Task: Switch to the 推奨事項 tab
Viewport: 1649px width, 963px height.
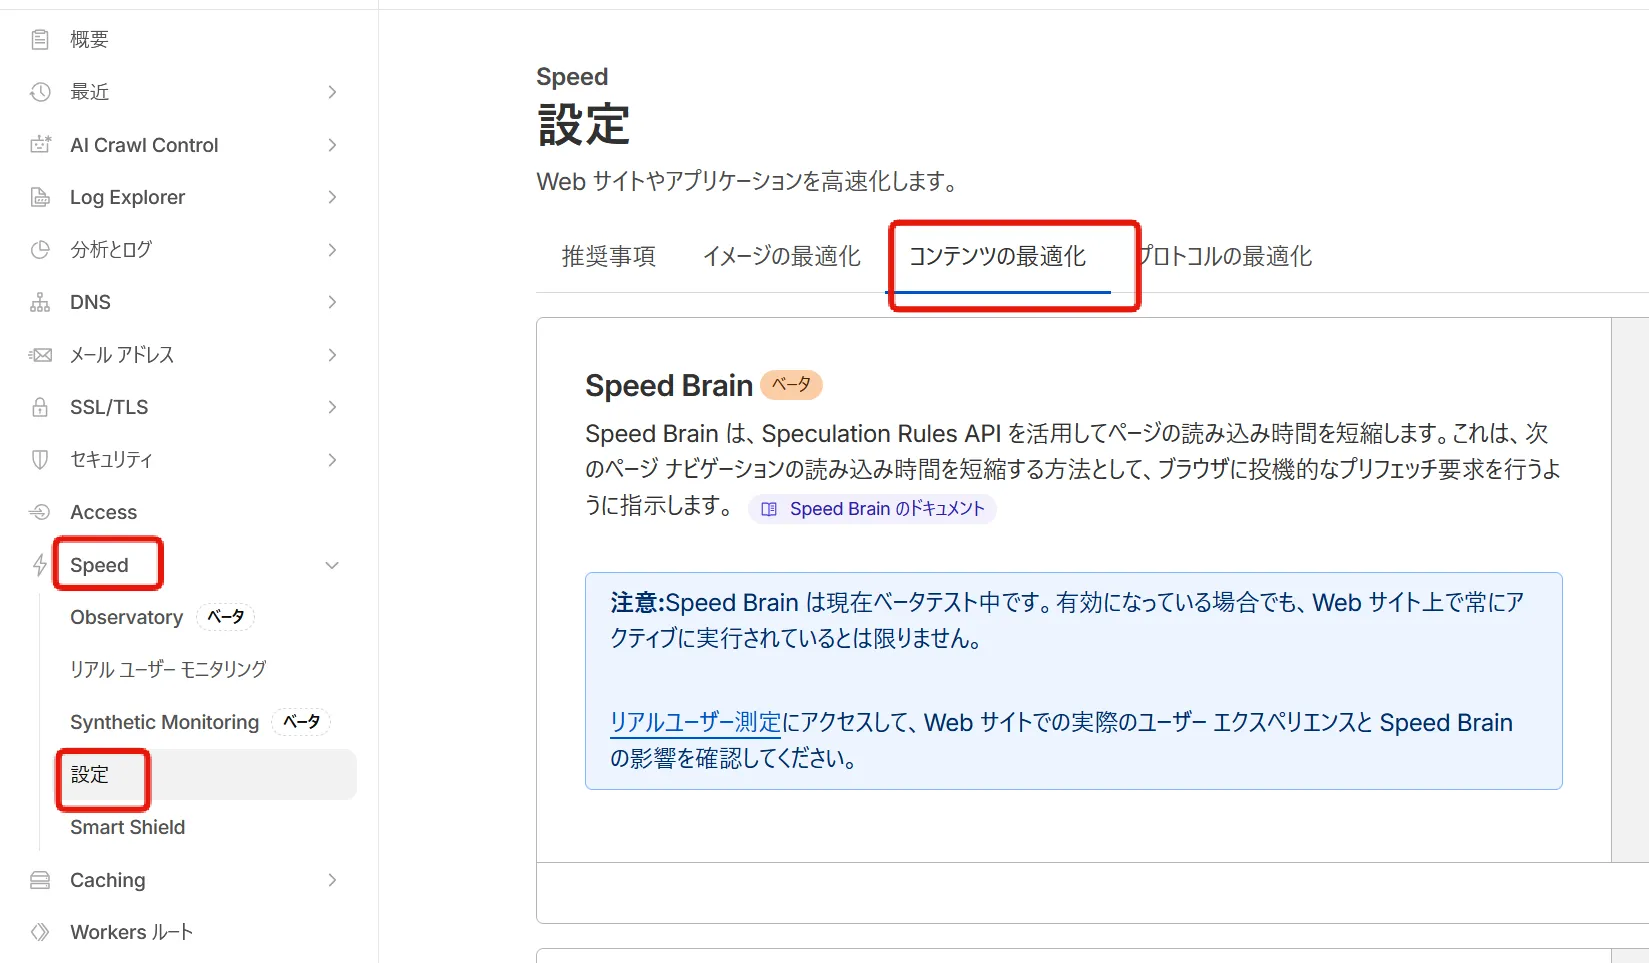Action: point(608,257)
